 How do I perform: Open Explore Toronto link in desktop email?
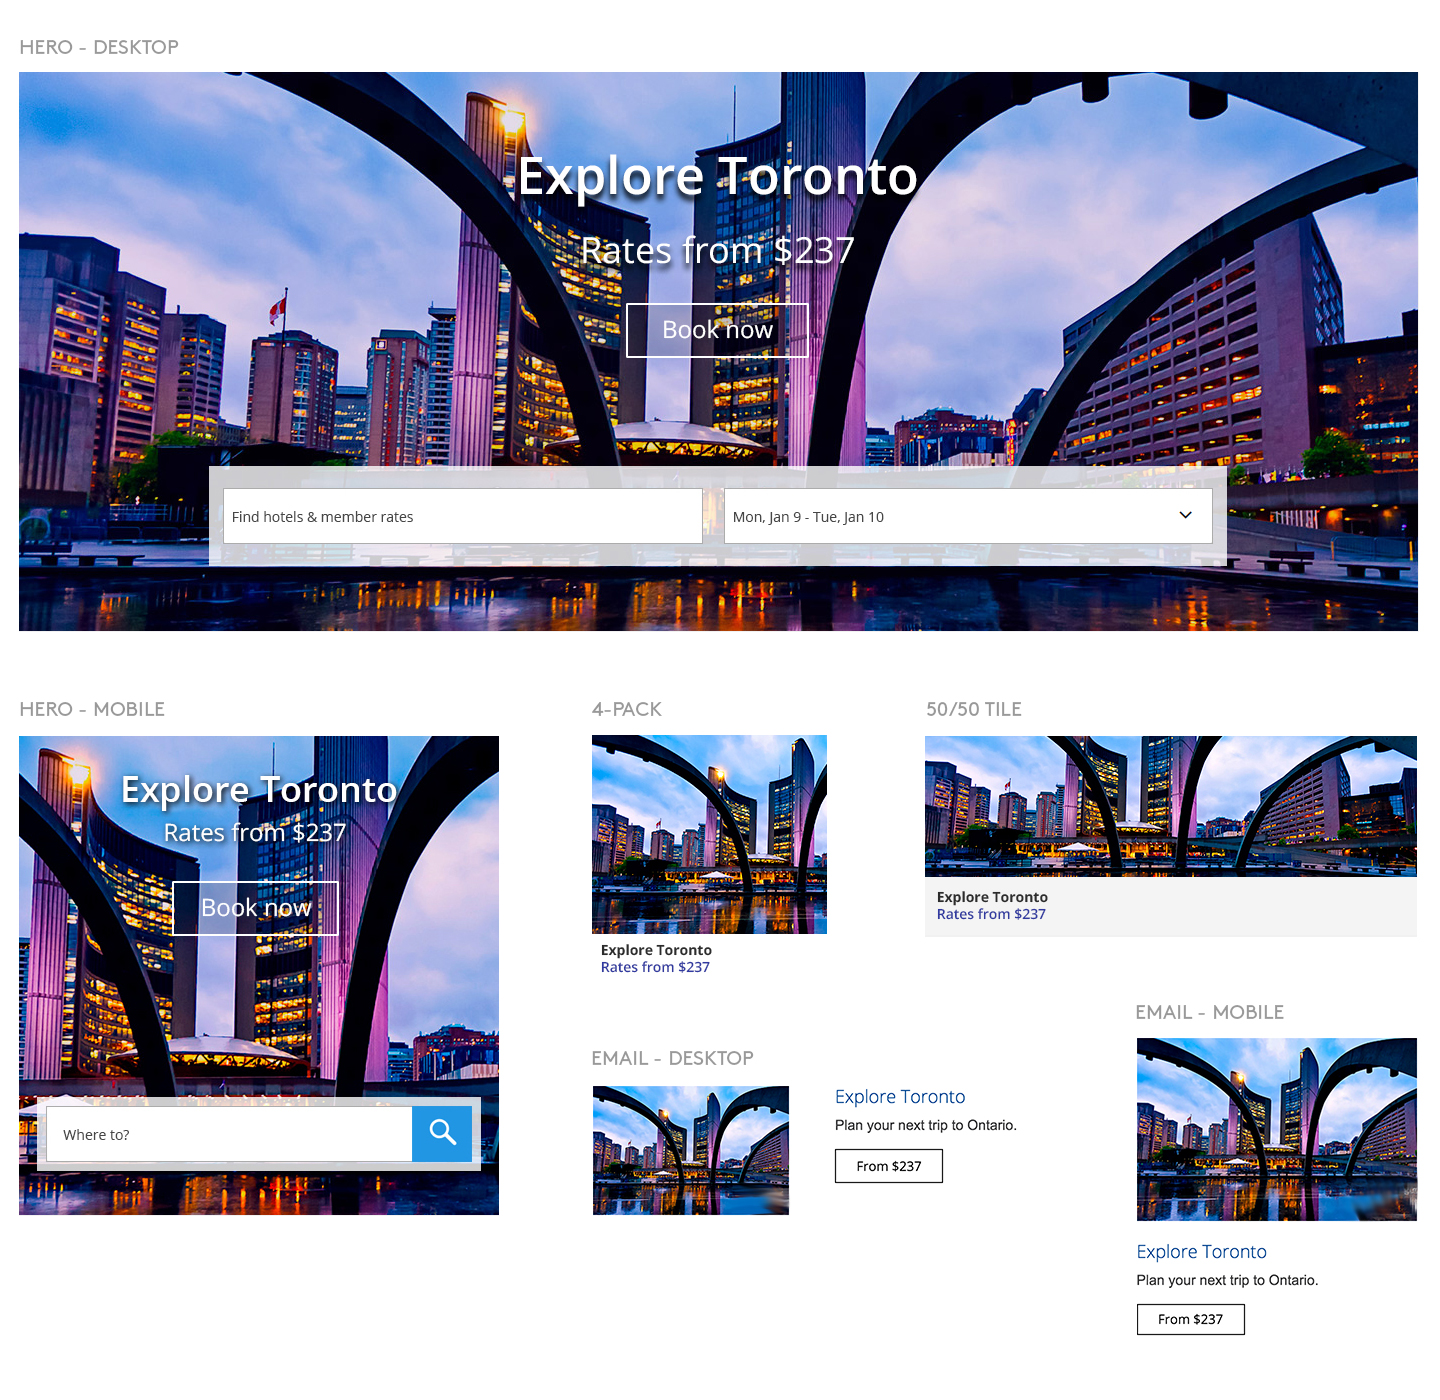(x=900, y=1097)
